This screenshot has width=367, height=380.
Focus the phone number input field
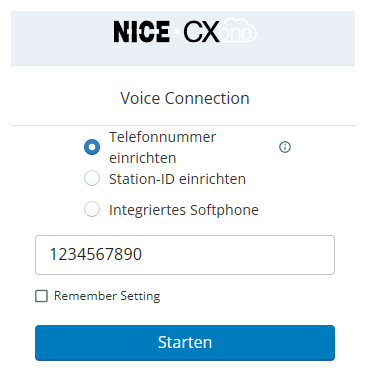[185, 255]
